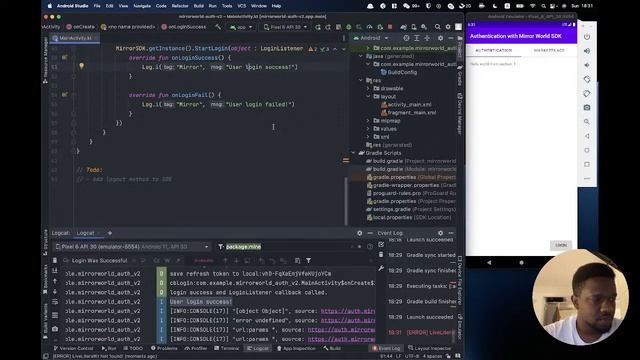640x360 pixels.
Task: Open the Pixel 6 API 30 device dropdown in toolbar
Action: click(285, 27)
